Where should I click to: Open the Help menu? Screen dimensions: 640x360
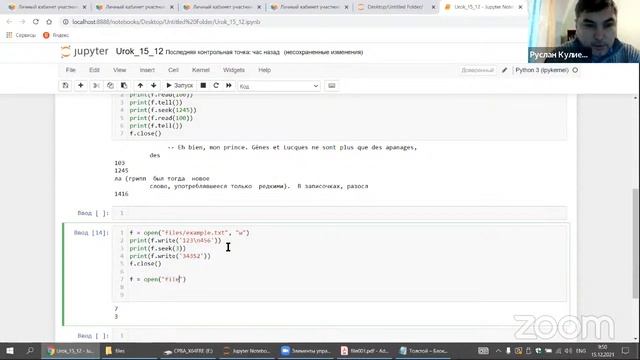coord(264,70)
